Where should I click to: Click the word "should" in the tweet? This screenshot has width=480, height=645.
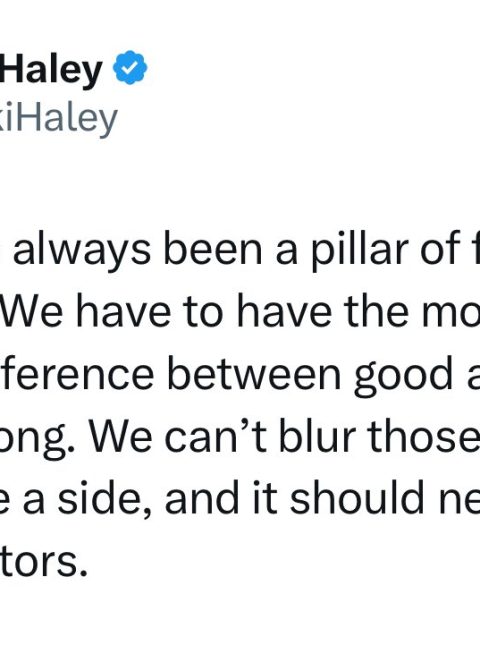pyautogui.click(x=357, y=497)
